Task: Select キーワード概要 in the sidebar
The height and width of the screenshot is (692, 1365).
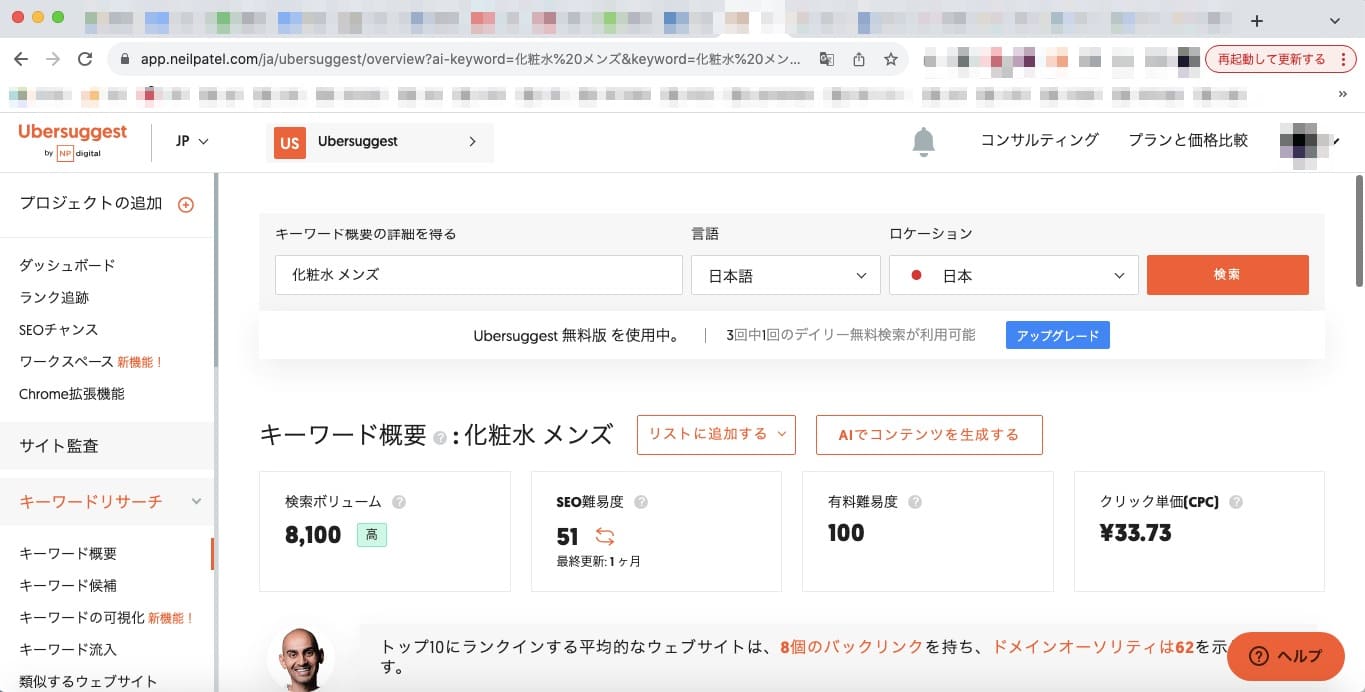Action: point(68,553)
